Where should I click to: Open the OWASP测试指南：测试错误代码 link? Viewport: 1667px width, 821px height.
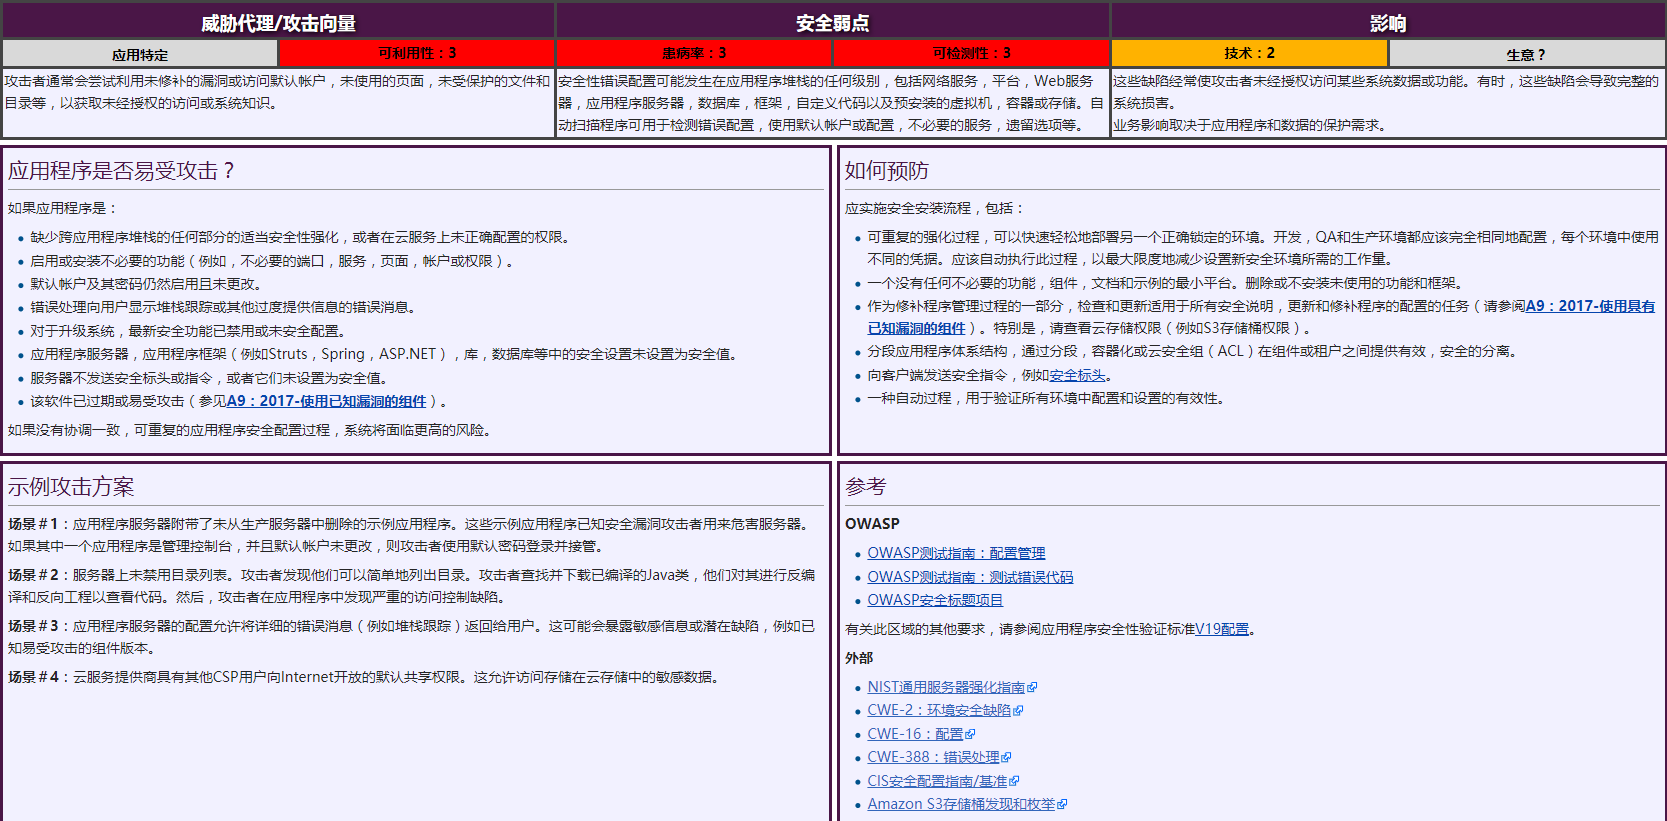pos(970,577)
